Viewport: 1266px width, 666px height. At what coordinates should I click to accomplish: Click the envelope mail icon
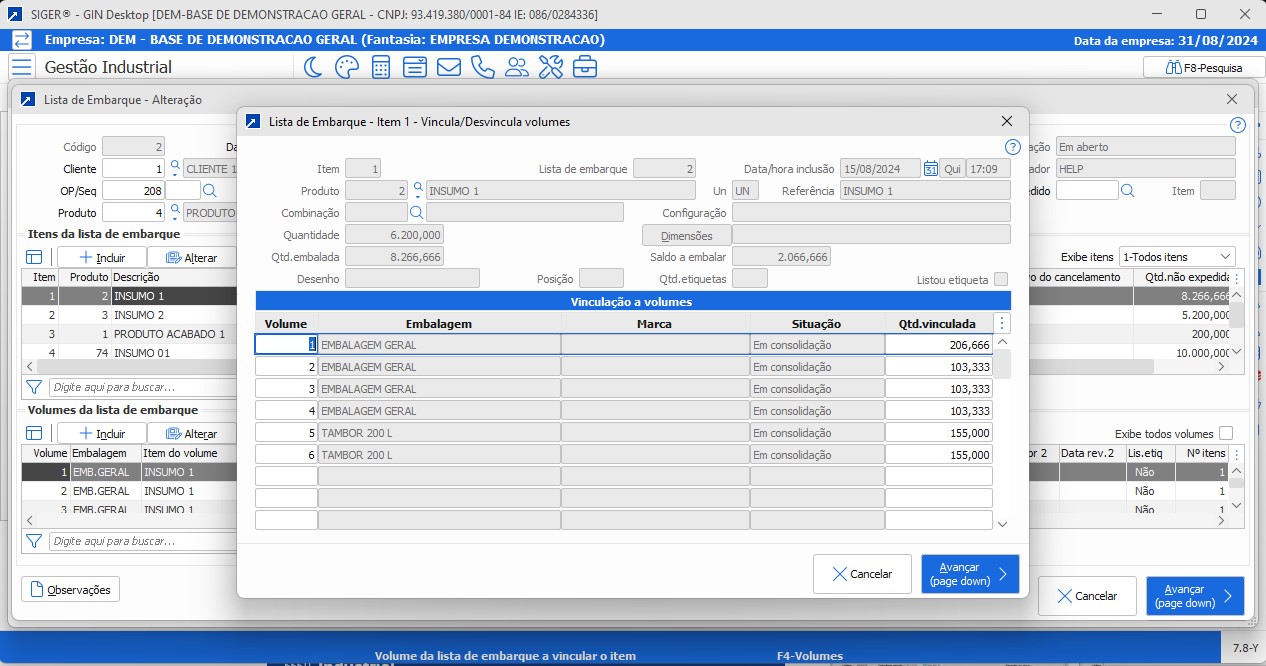(x=449, y=67)
